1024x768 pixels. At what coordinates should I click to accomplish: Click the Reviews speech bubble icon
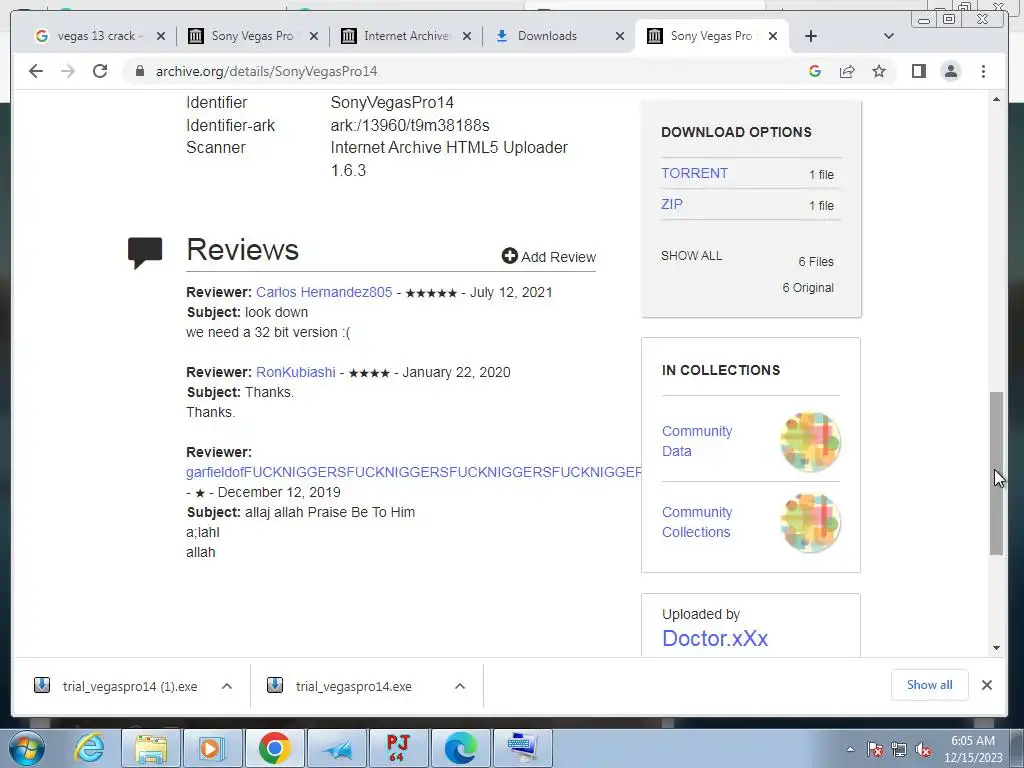click(x=144, y=252)
